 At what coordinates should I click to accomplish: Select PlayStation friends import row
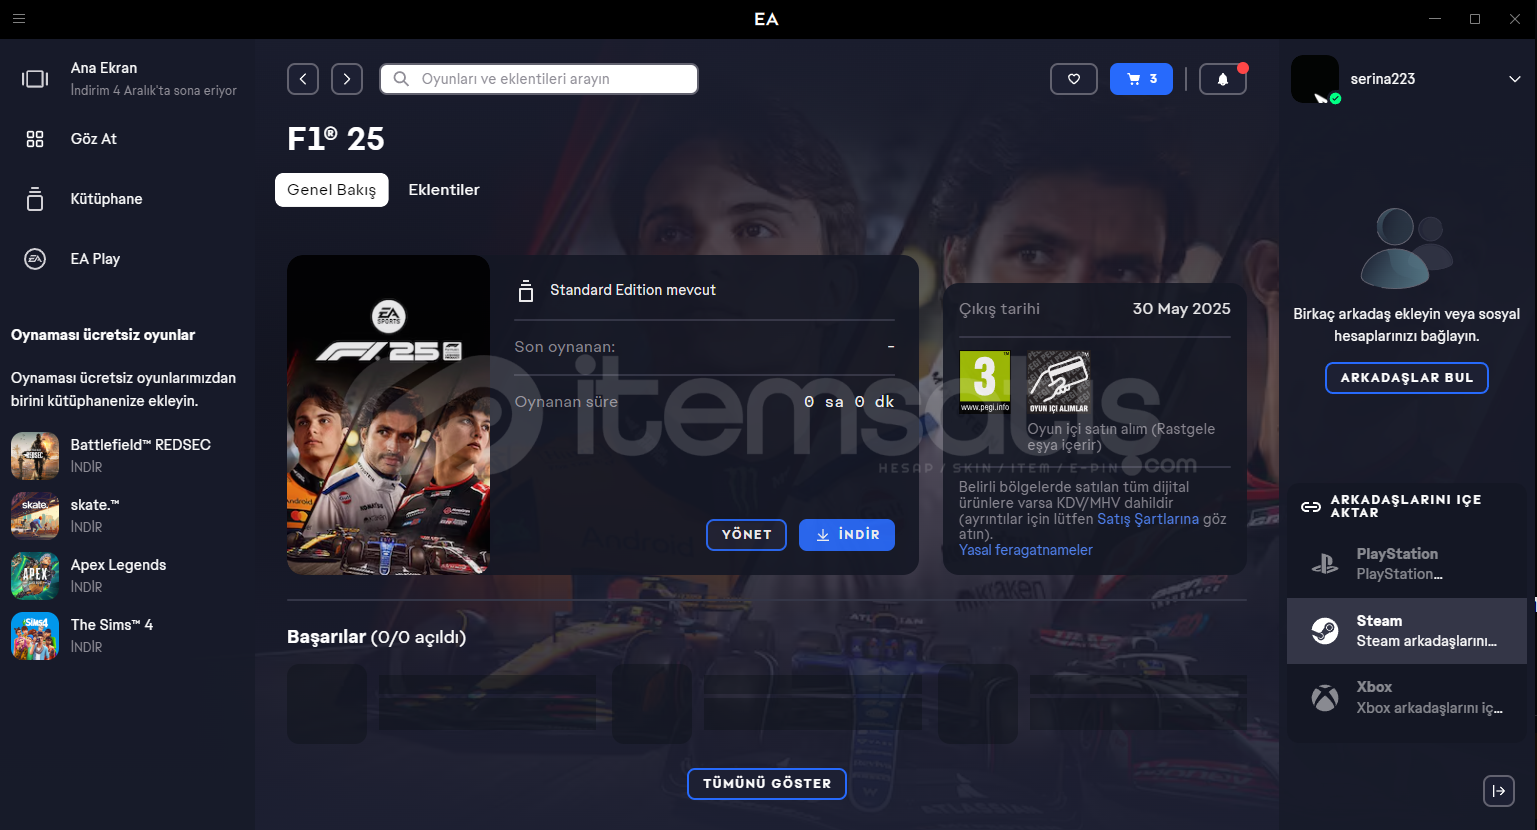click(x=1407, y=564)
